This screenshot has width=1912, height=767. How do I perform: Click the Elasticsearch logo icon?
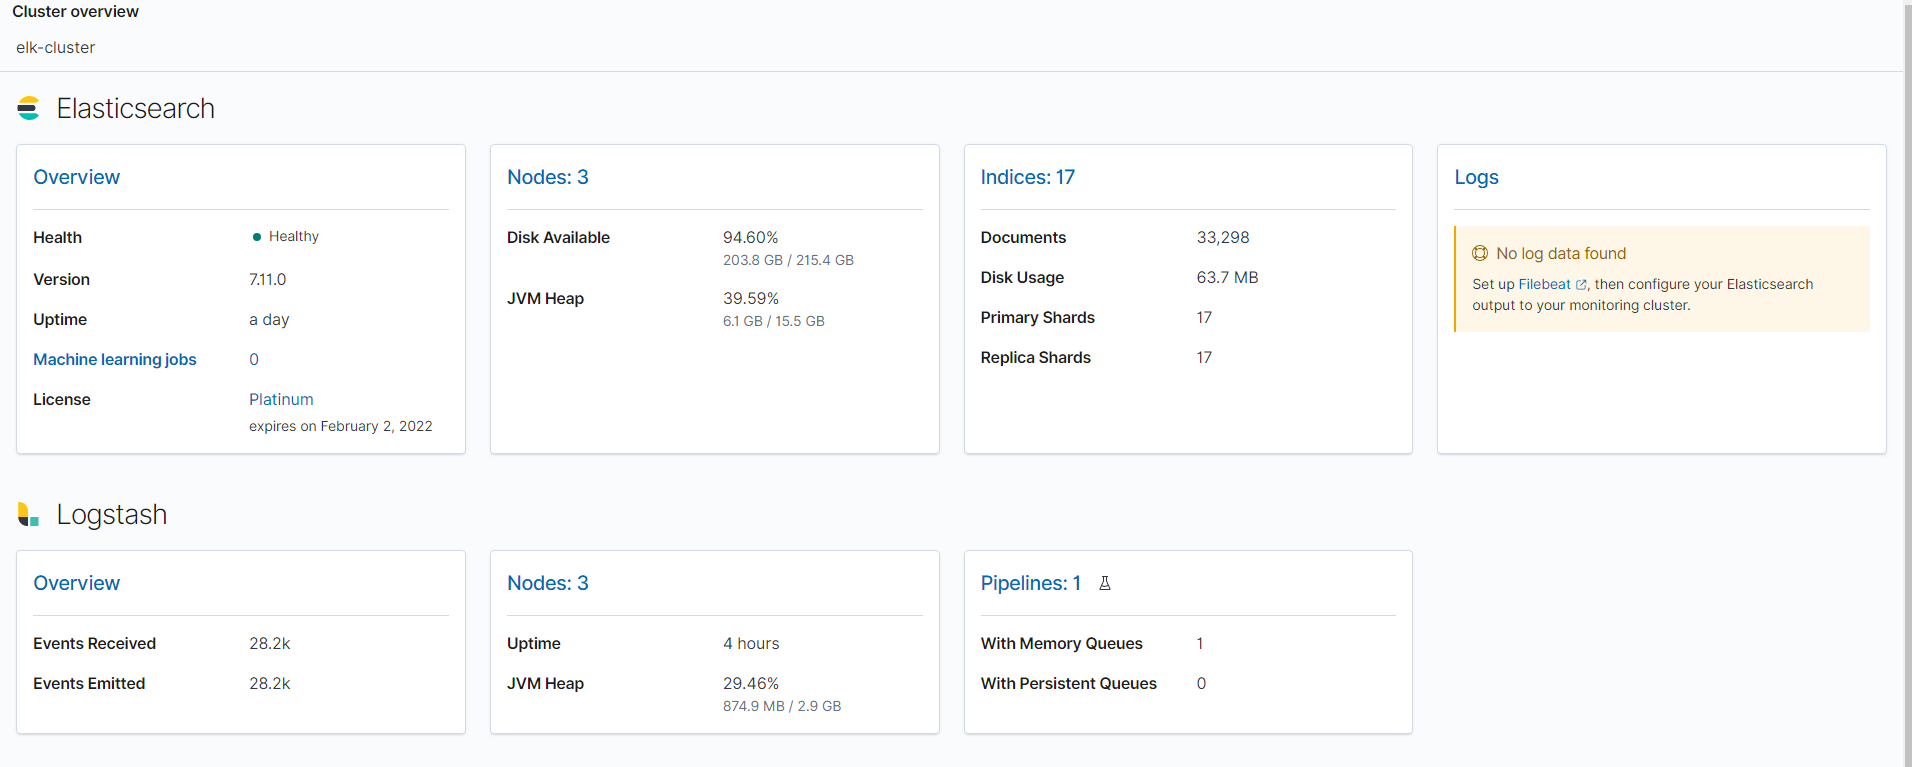coord(28,108)
